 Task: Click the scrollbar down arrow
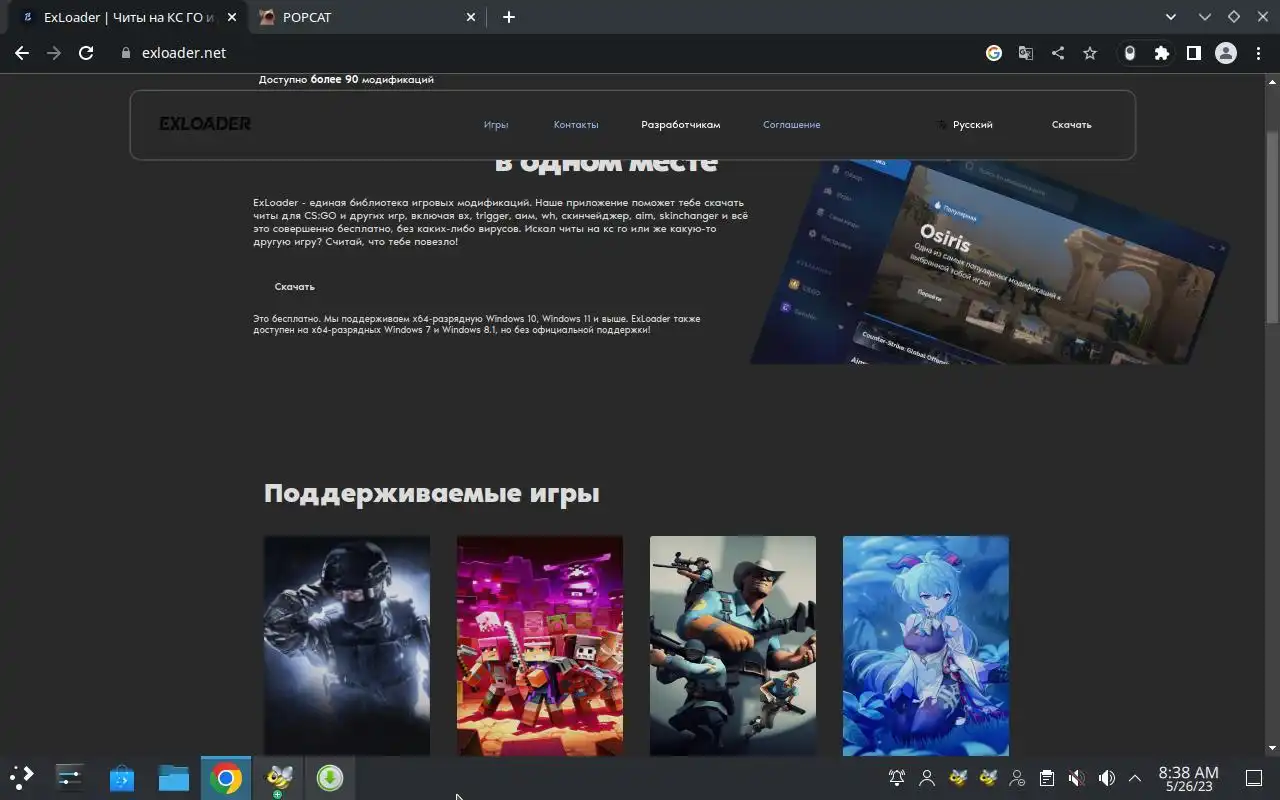(1272, 748)
